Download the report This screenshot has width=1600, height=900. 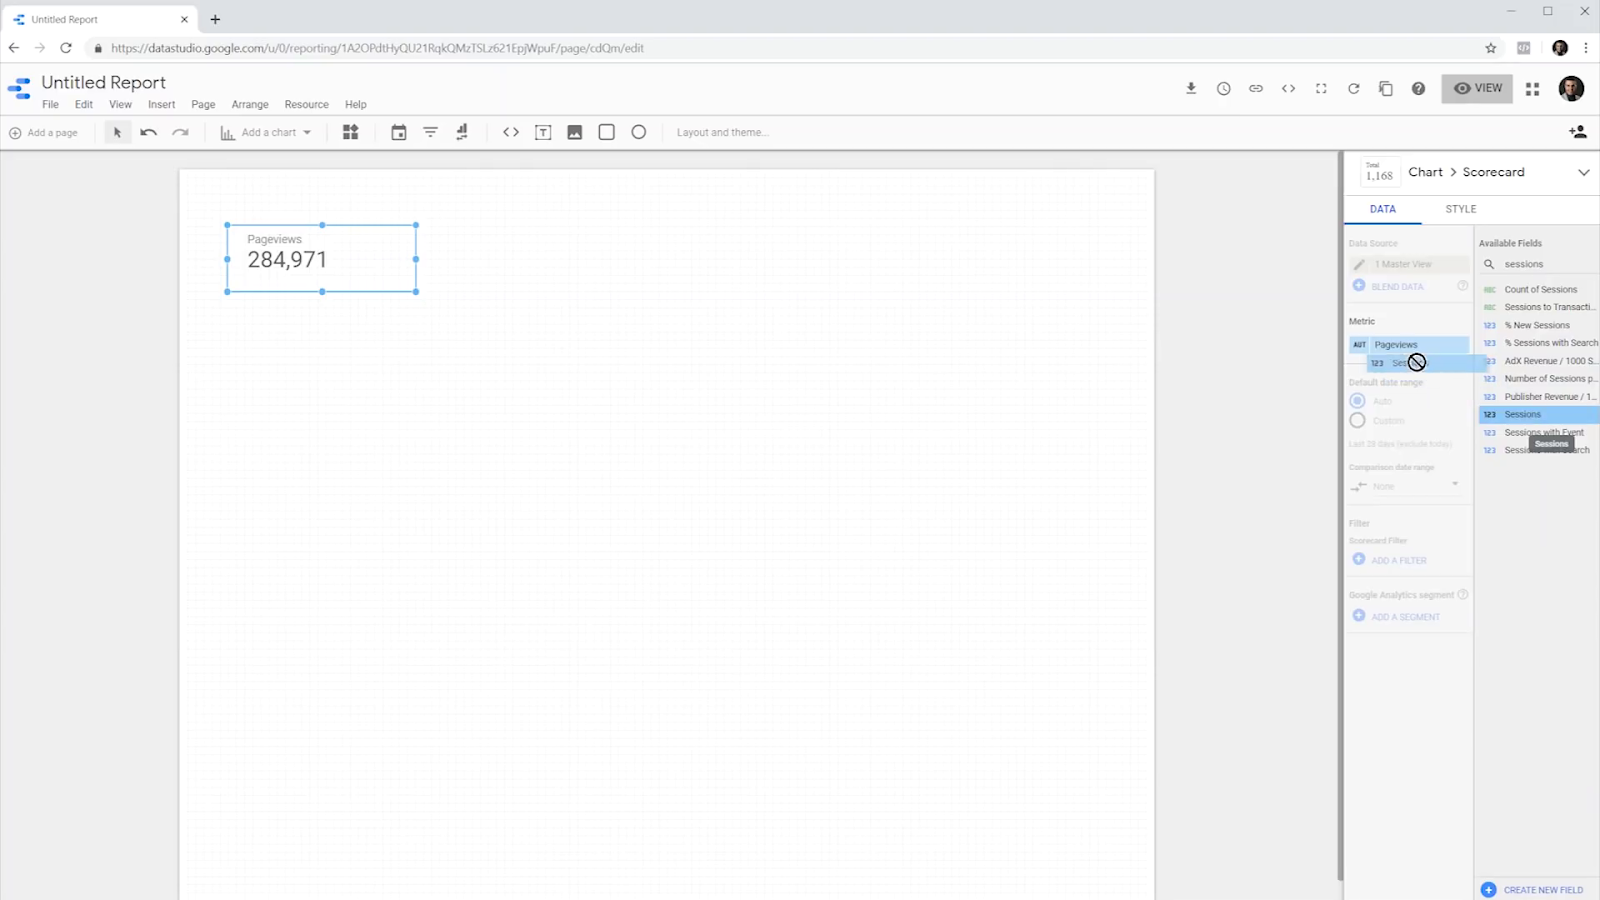(x=1191, y=88)
